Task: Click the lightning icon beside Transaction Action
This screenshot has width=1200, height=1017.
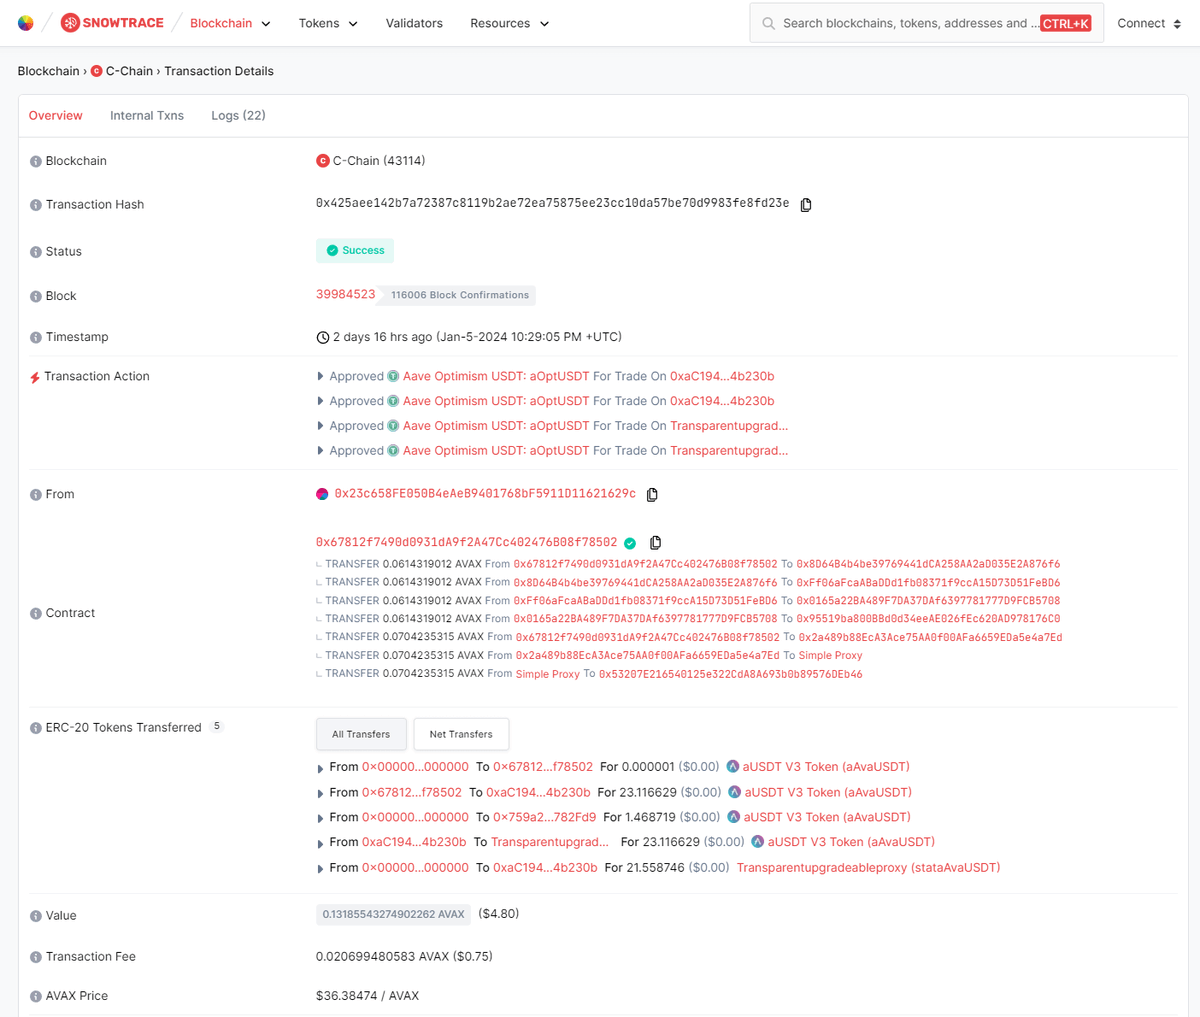Action: [x=36, y=376]
